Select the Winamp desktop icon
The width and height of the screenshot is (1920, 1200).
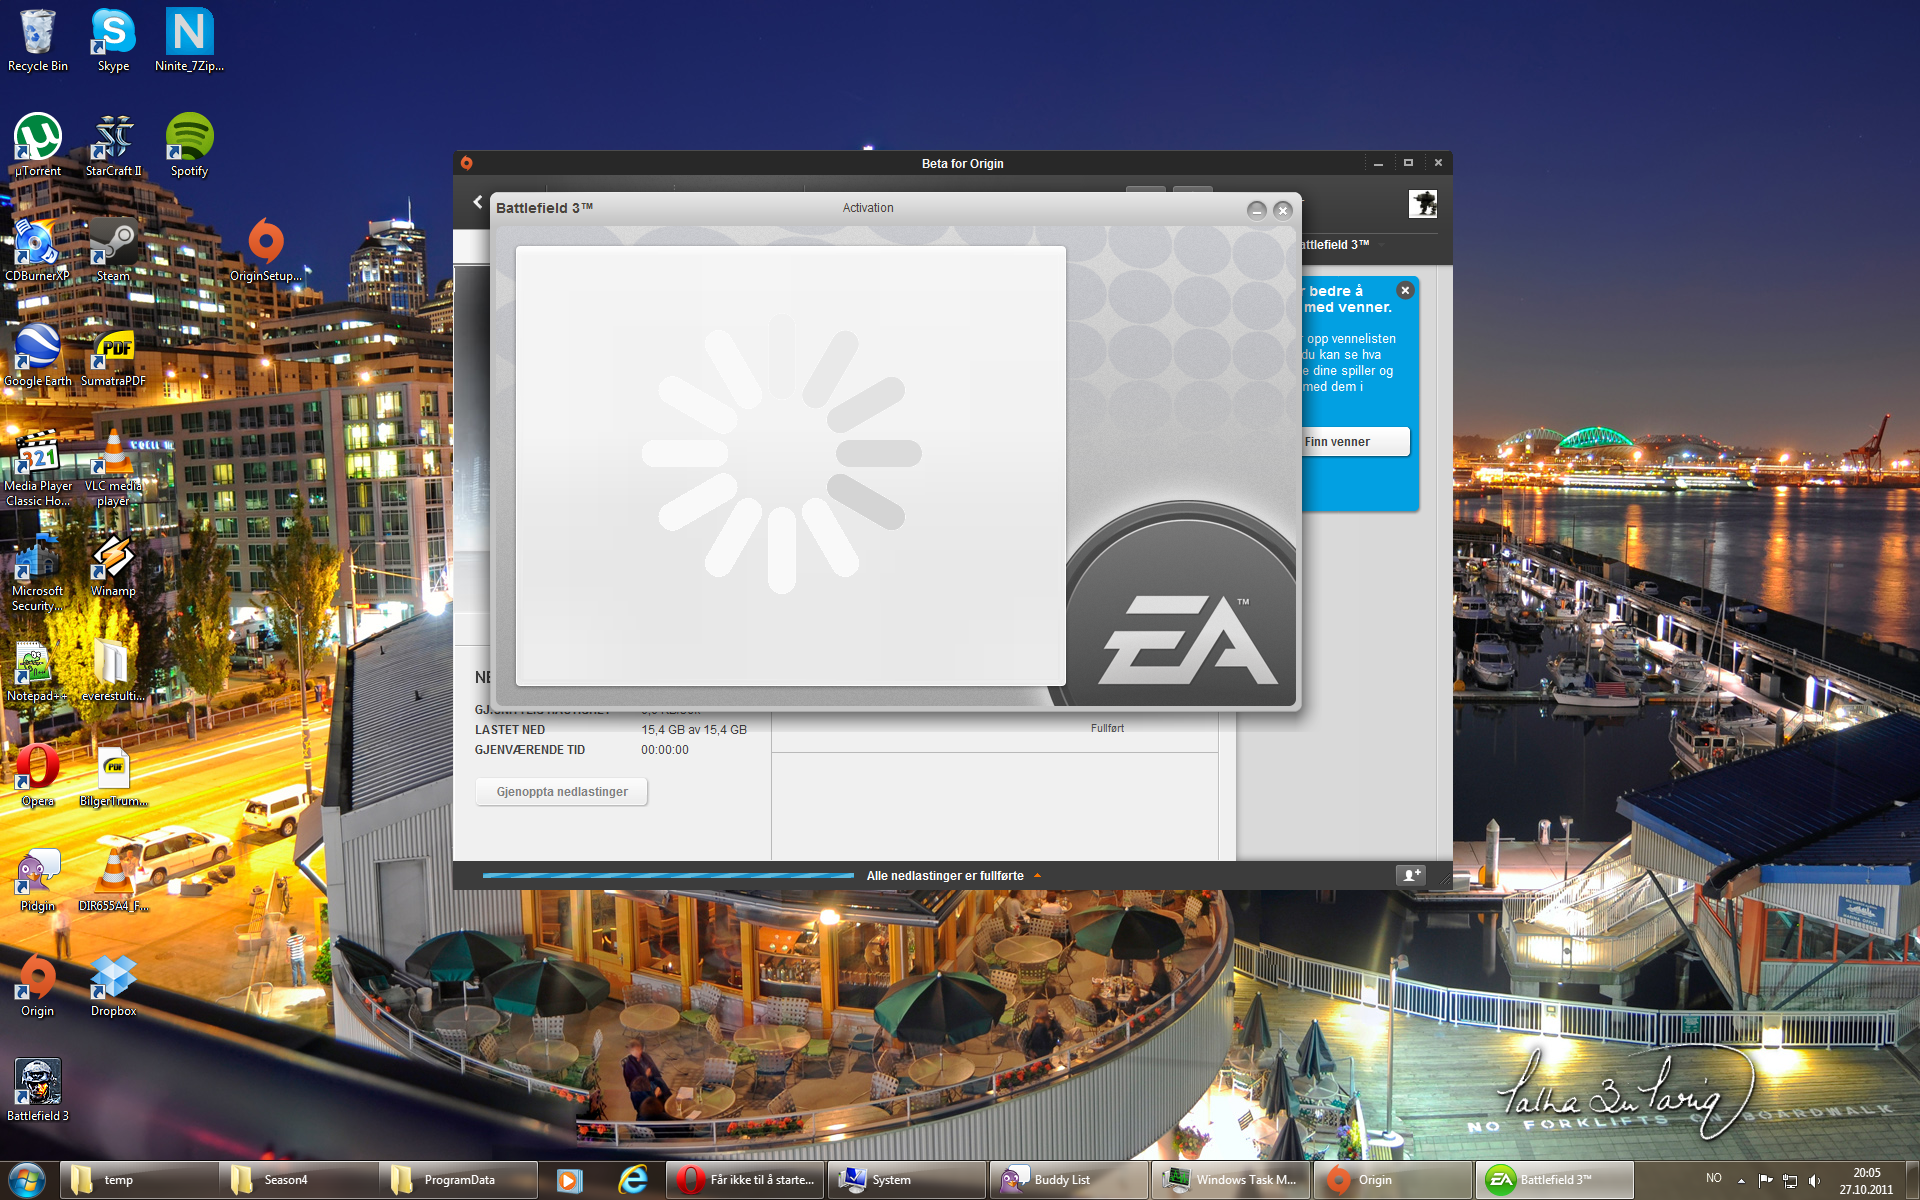(x=113, y=565)
